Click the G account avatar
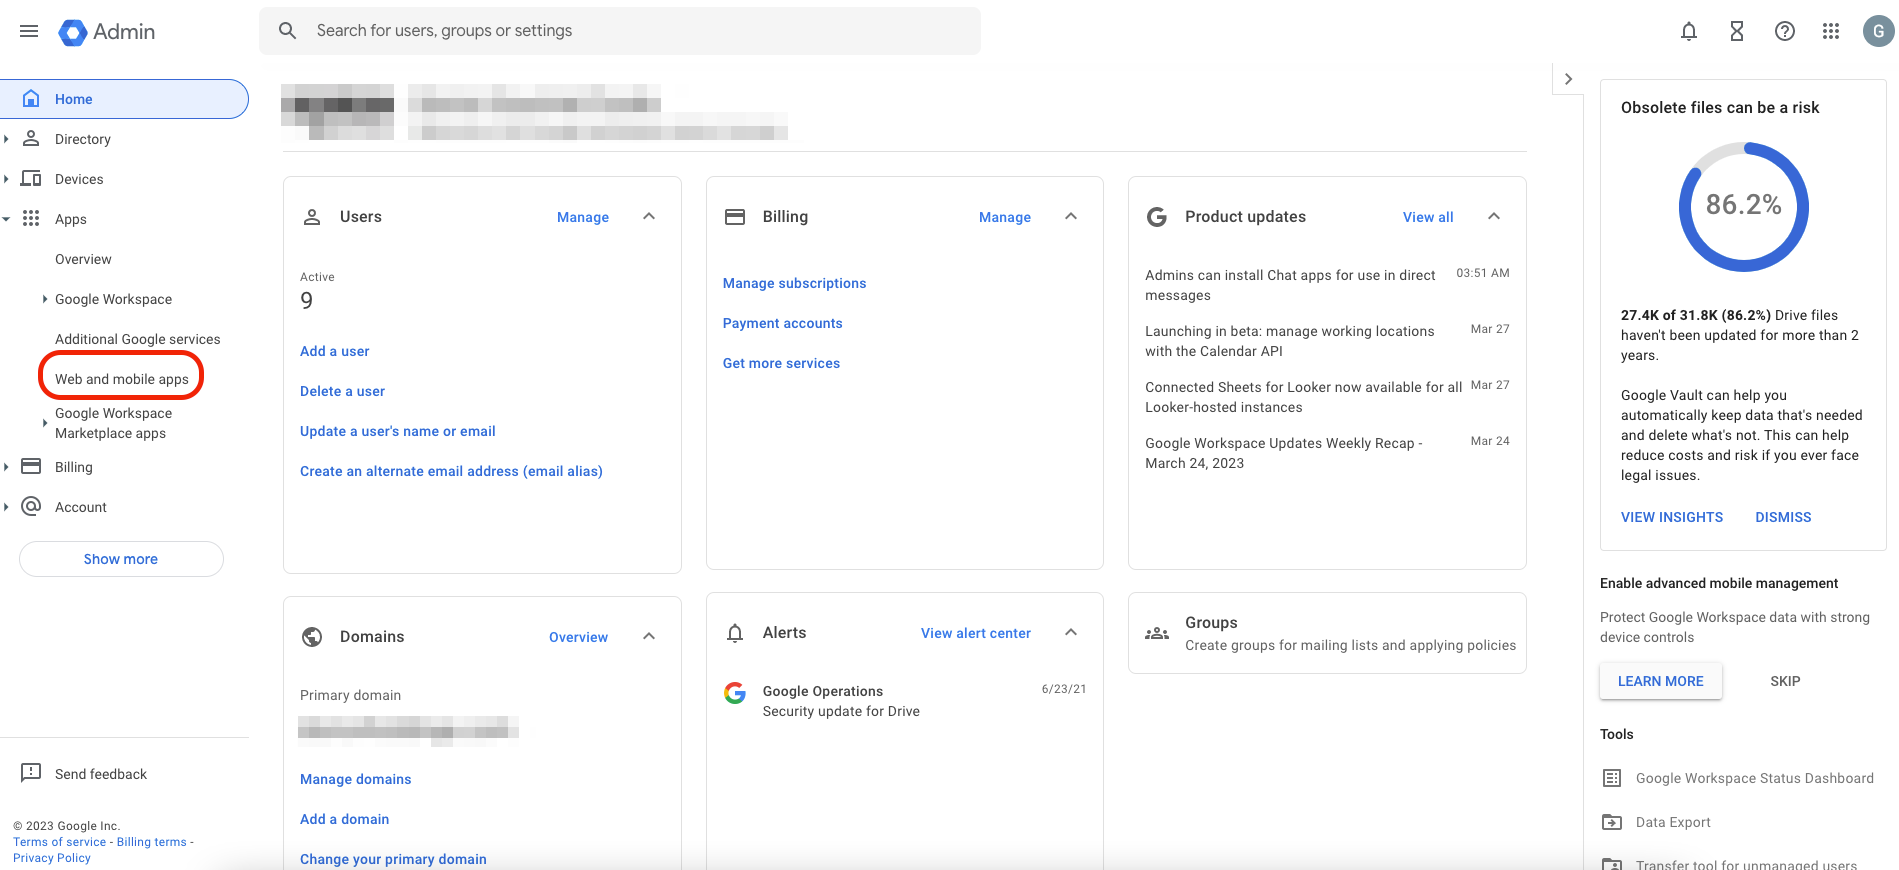The image size is (1899, 870). pos(1878,31)
